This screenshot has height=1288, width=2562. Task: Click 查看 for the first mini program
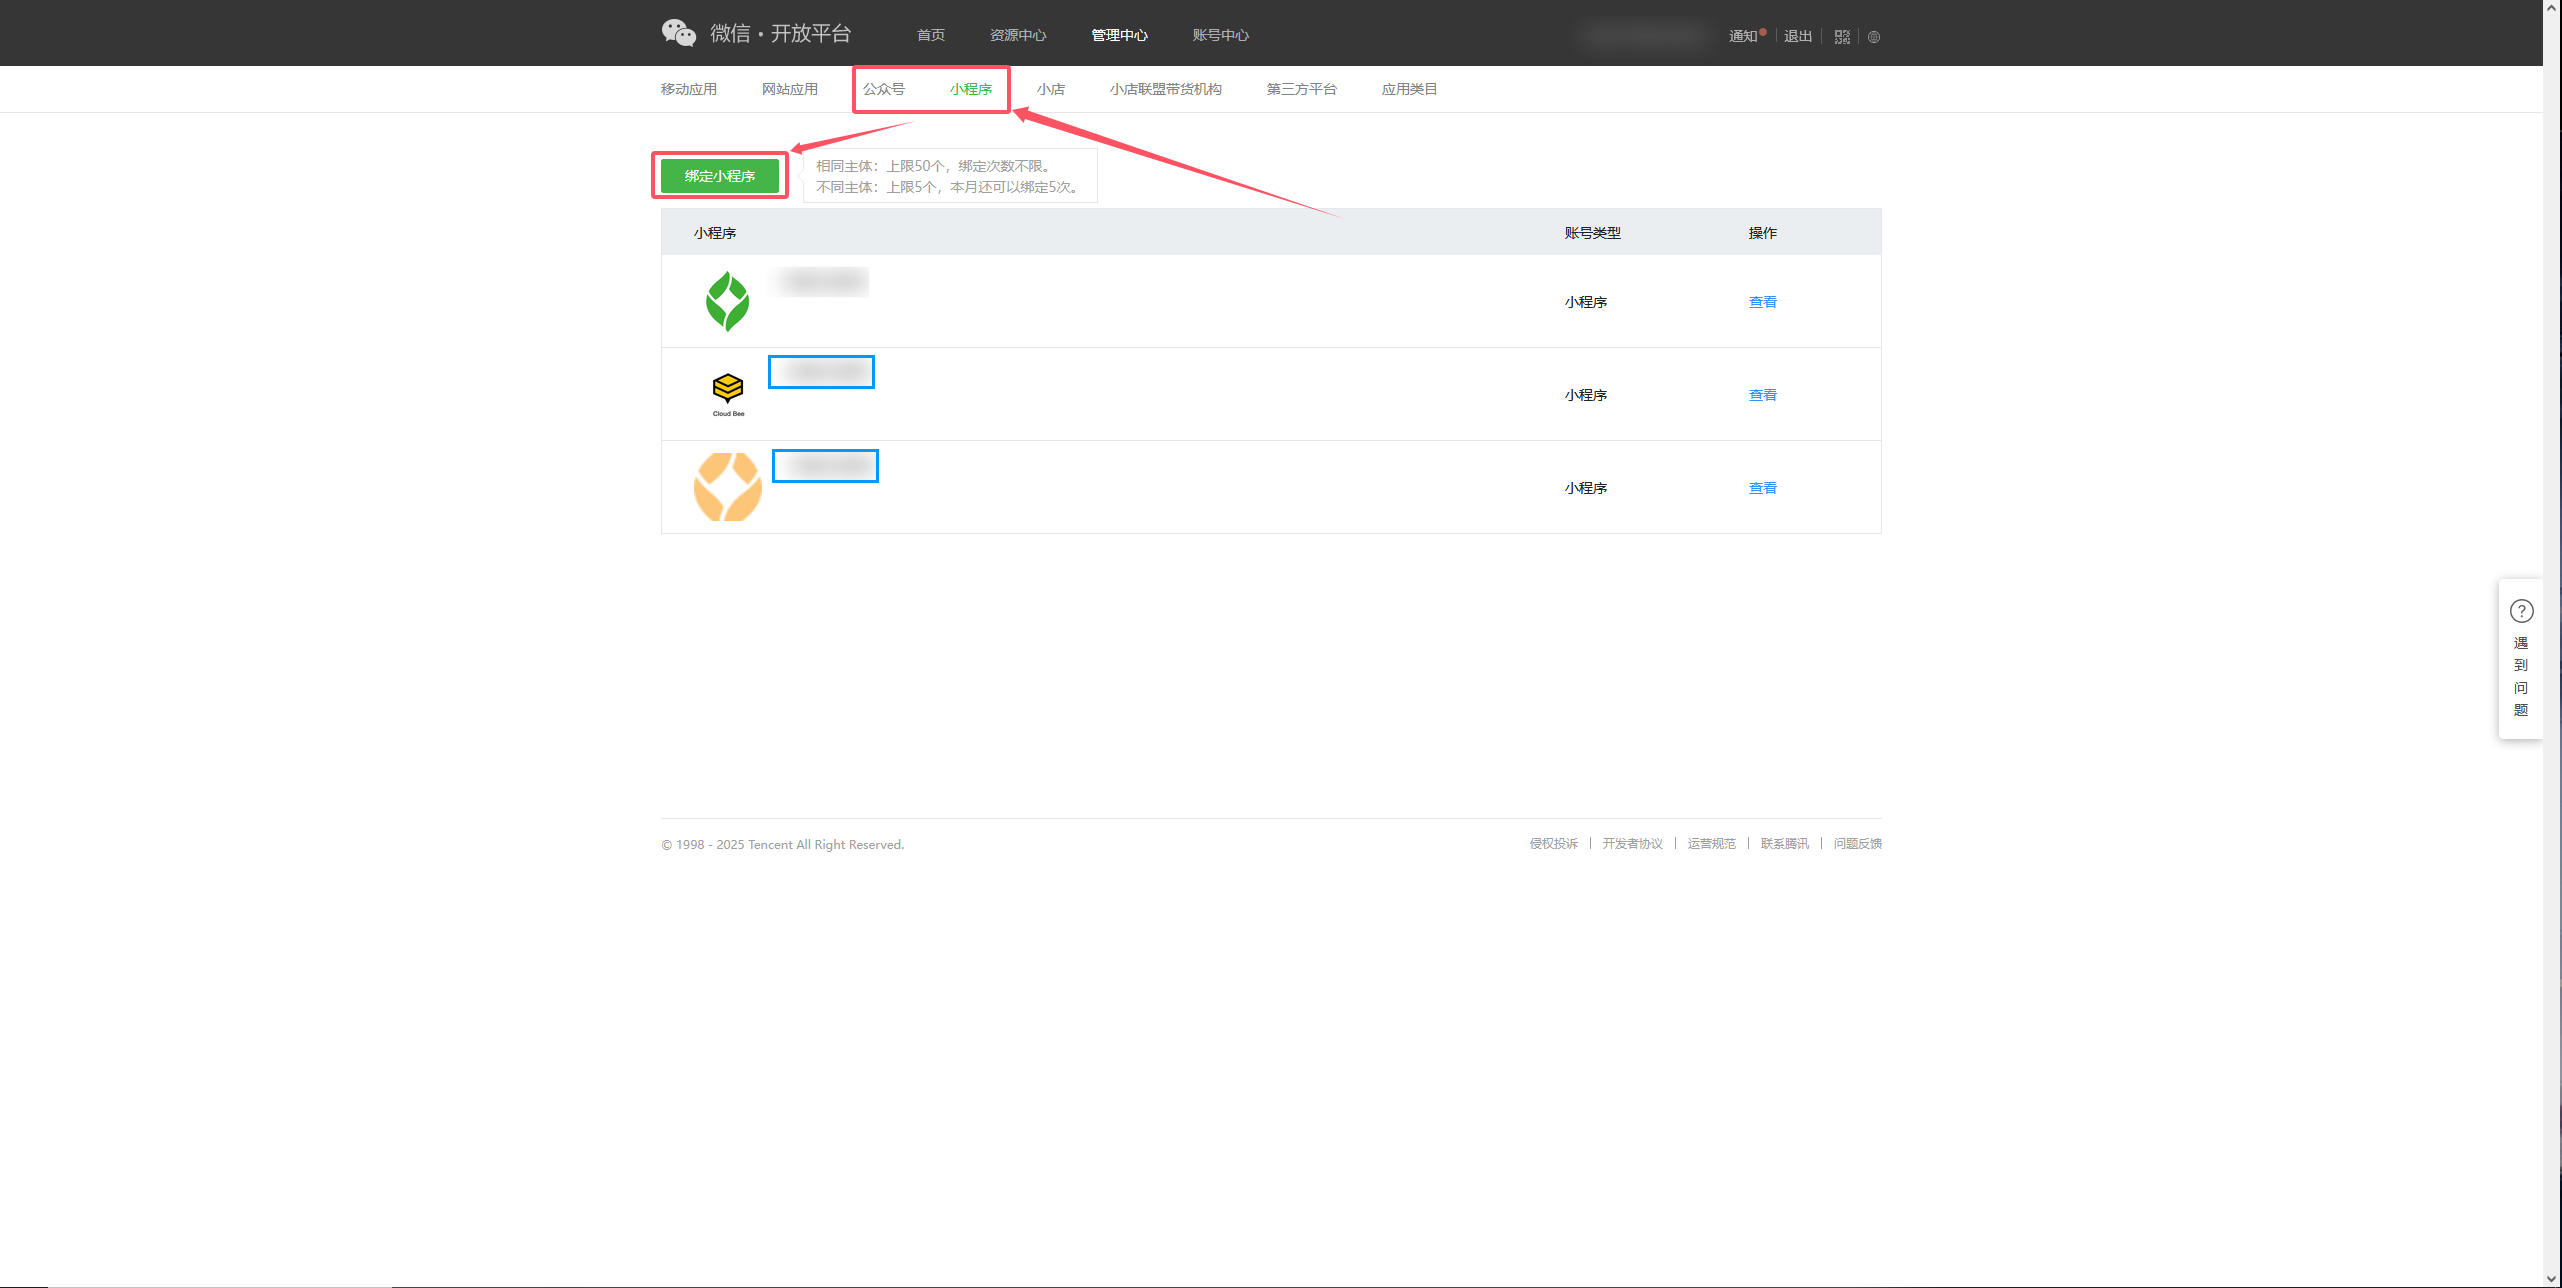click(1762, 302)
